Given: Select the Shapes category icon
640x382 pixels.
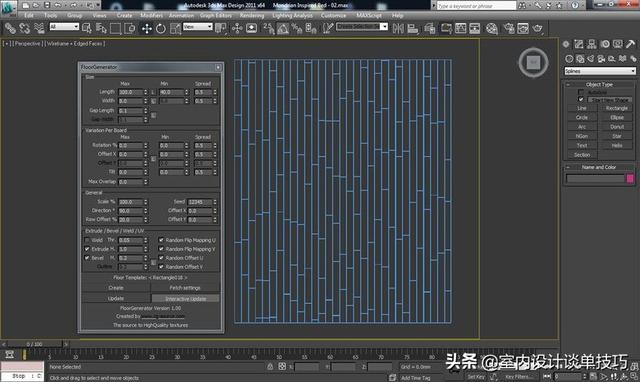Looking at the screenshot, I should pyautogui.click(x=580, y=59).
